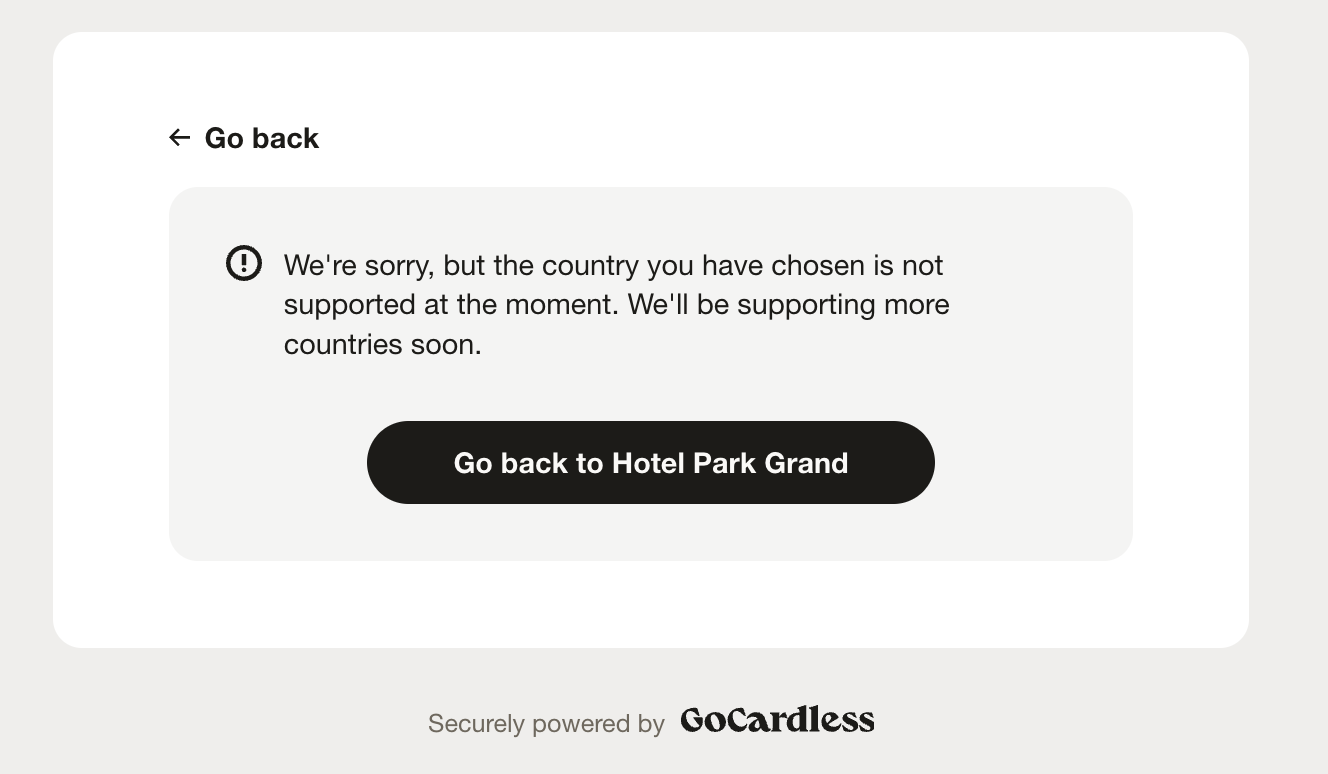Return to the merchant via the dark pill button
The width and height of the screenshot is (1328, 774).
coord(651,462)
